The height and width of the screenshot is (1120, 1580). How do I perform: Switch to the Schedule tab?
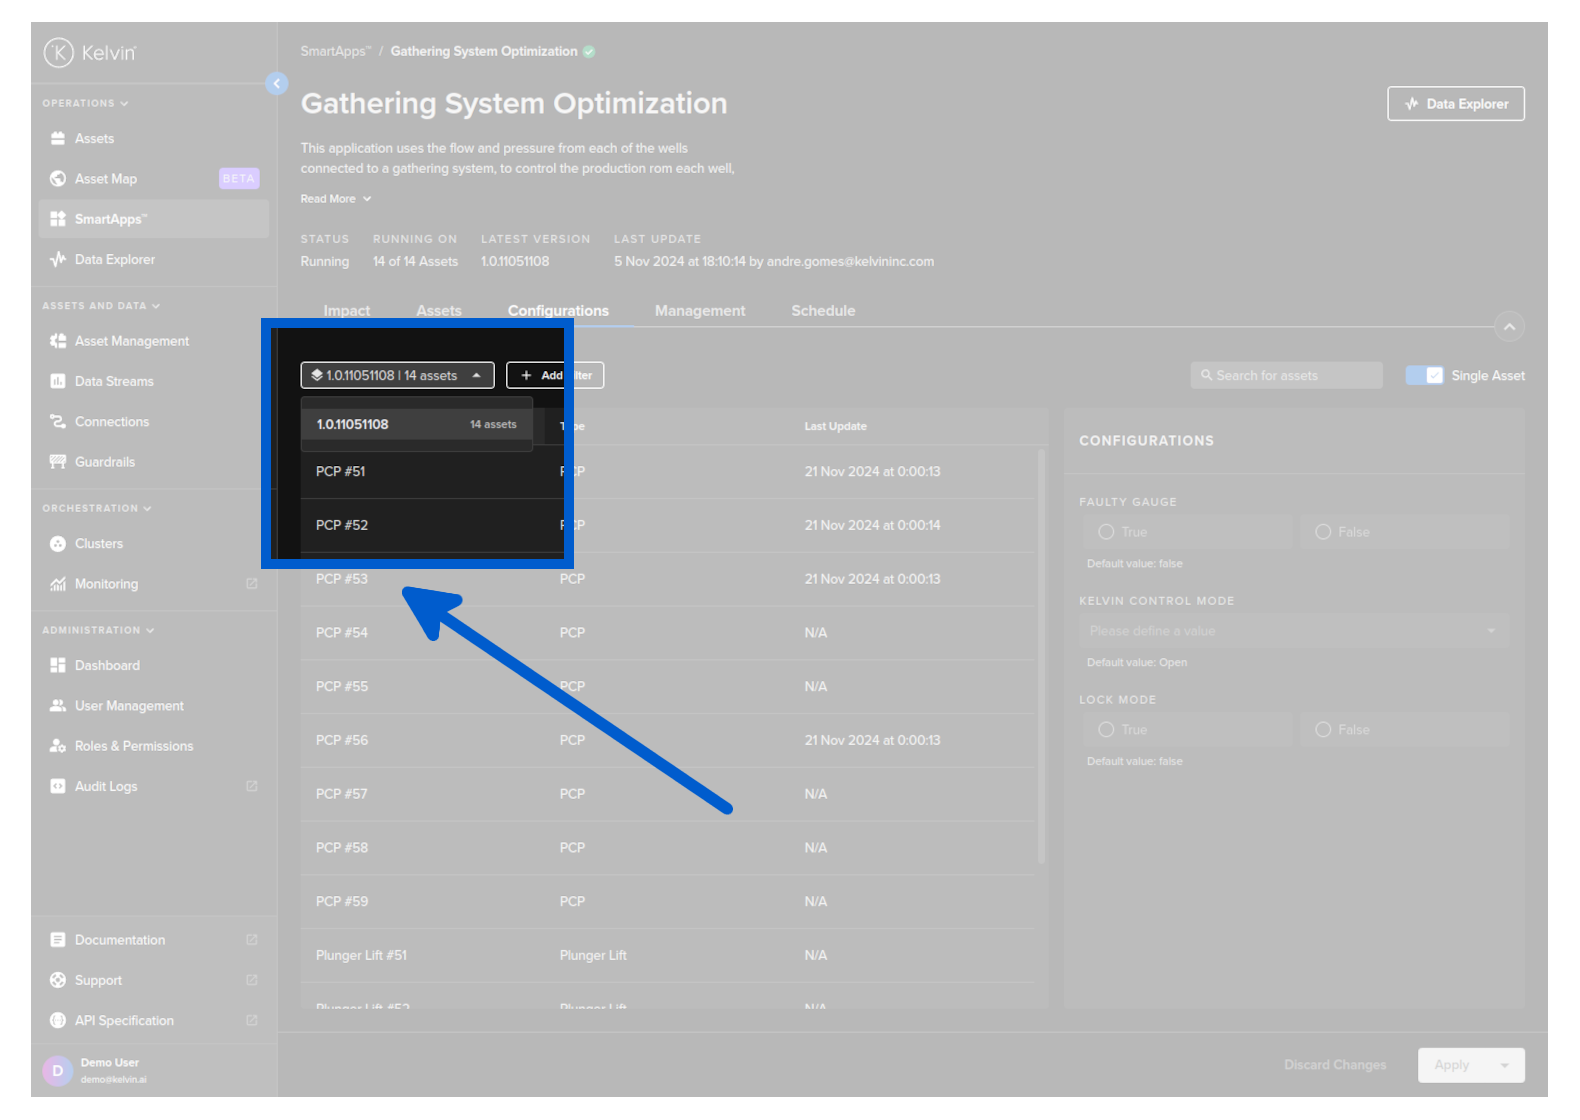tap(823, 311)
